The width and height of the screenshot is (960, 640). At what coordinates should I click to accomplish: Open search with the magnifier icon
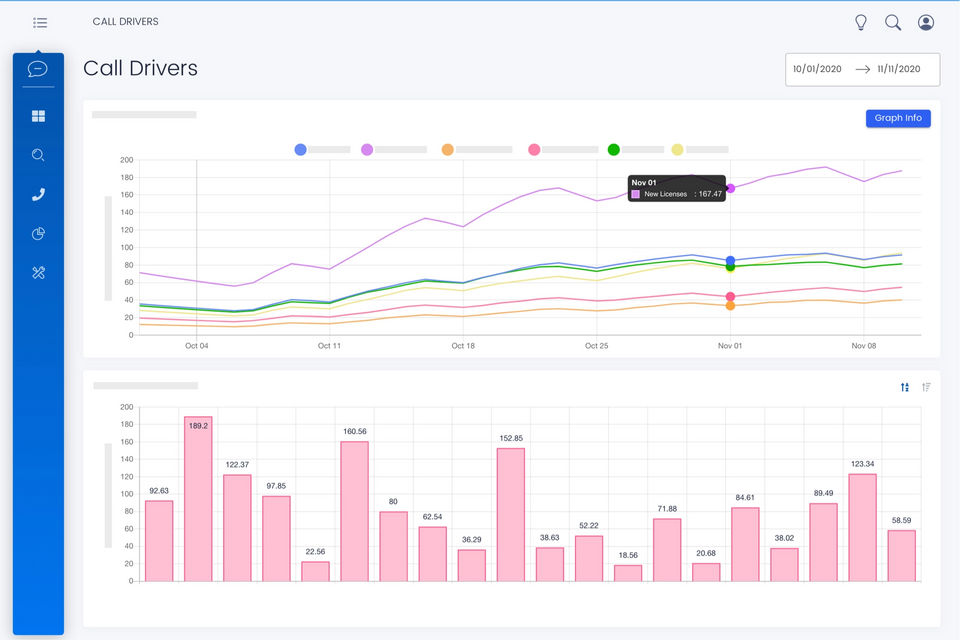[893, 23]
